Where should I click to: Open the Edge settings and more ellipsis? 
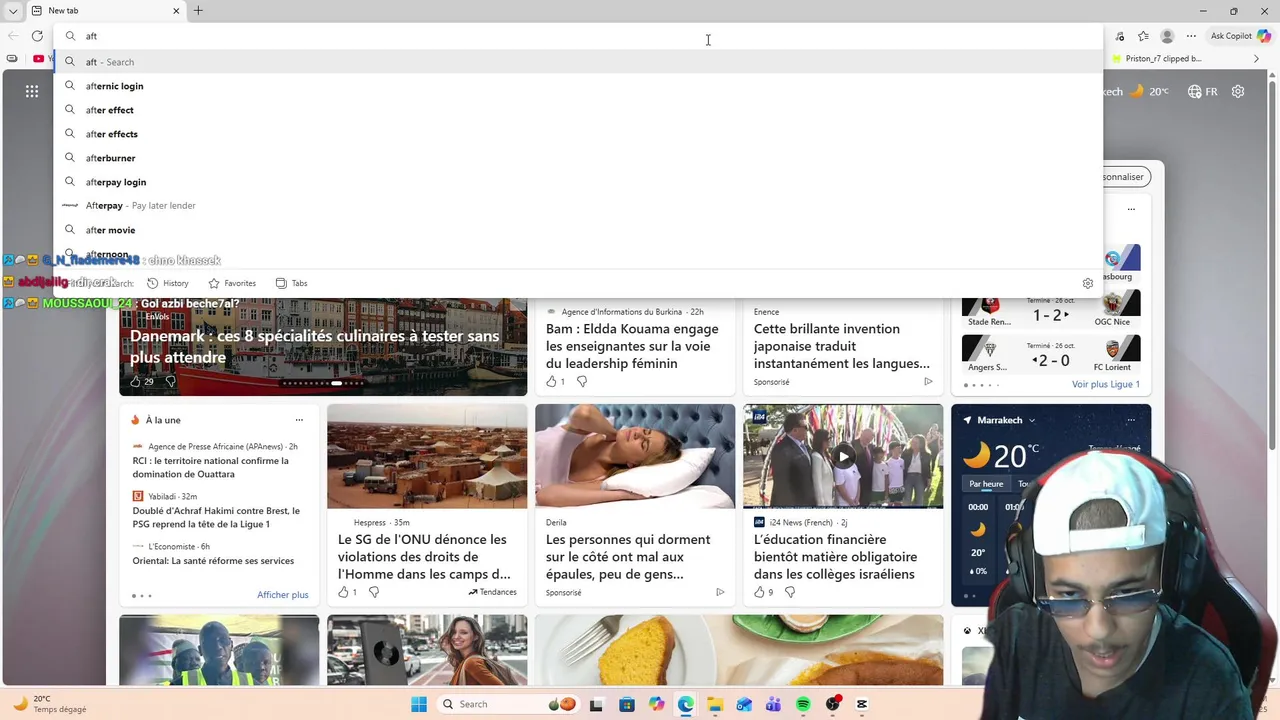pyautogui.click(x=1190, y=36)
